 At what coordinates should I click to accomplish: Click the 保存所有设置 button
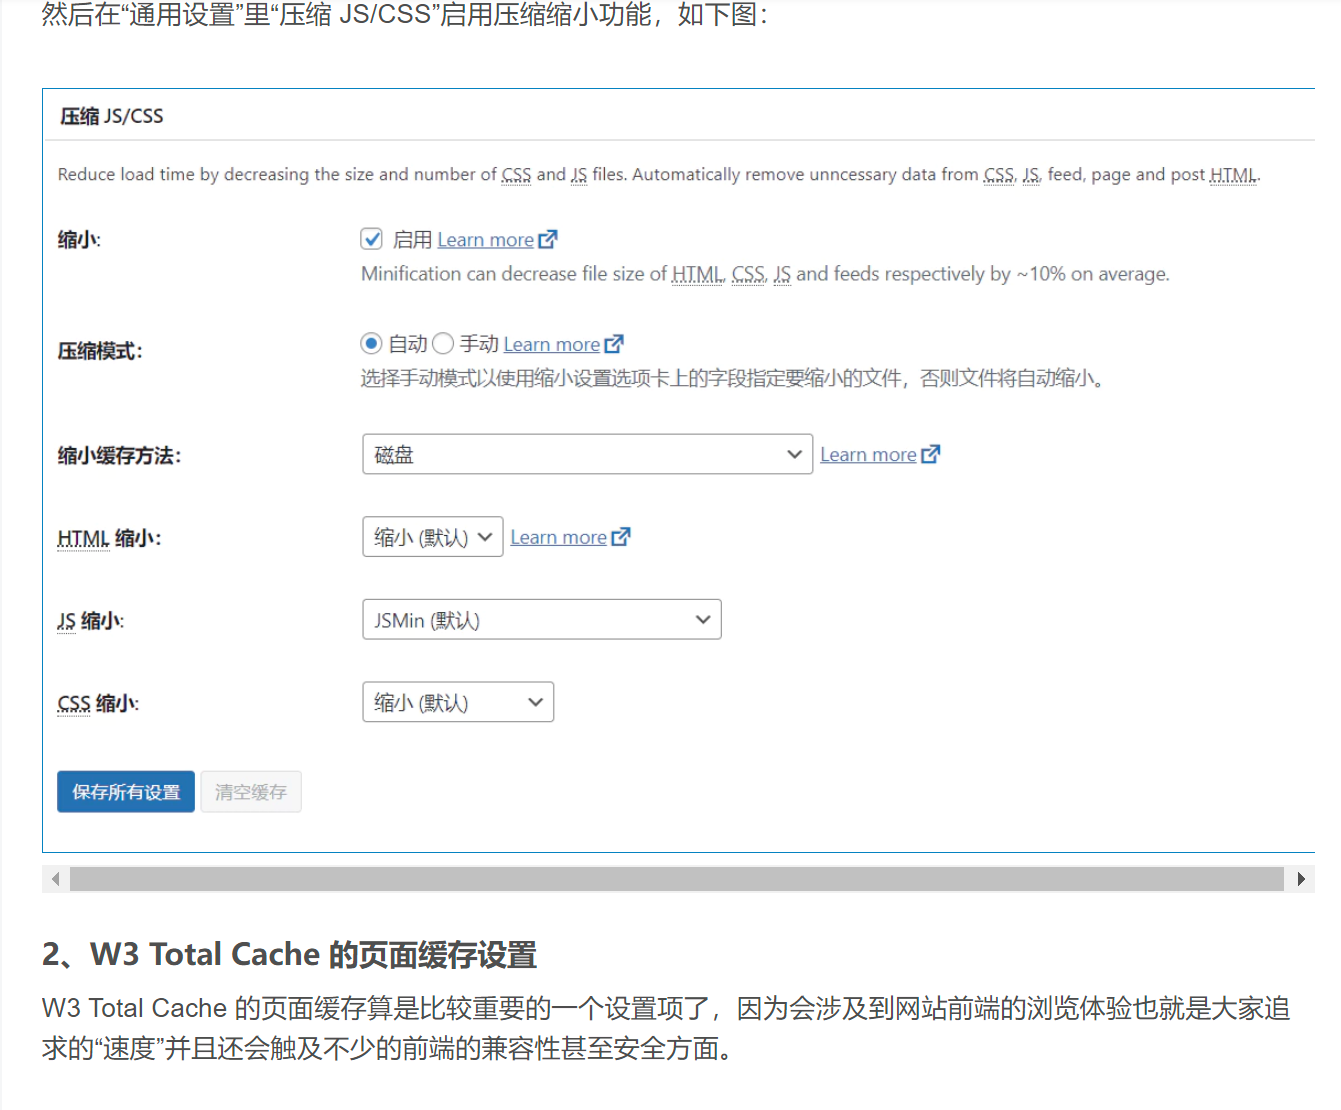click(126, 792)
